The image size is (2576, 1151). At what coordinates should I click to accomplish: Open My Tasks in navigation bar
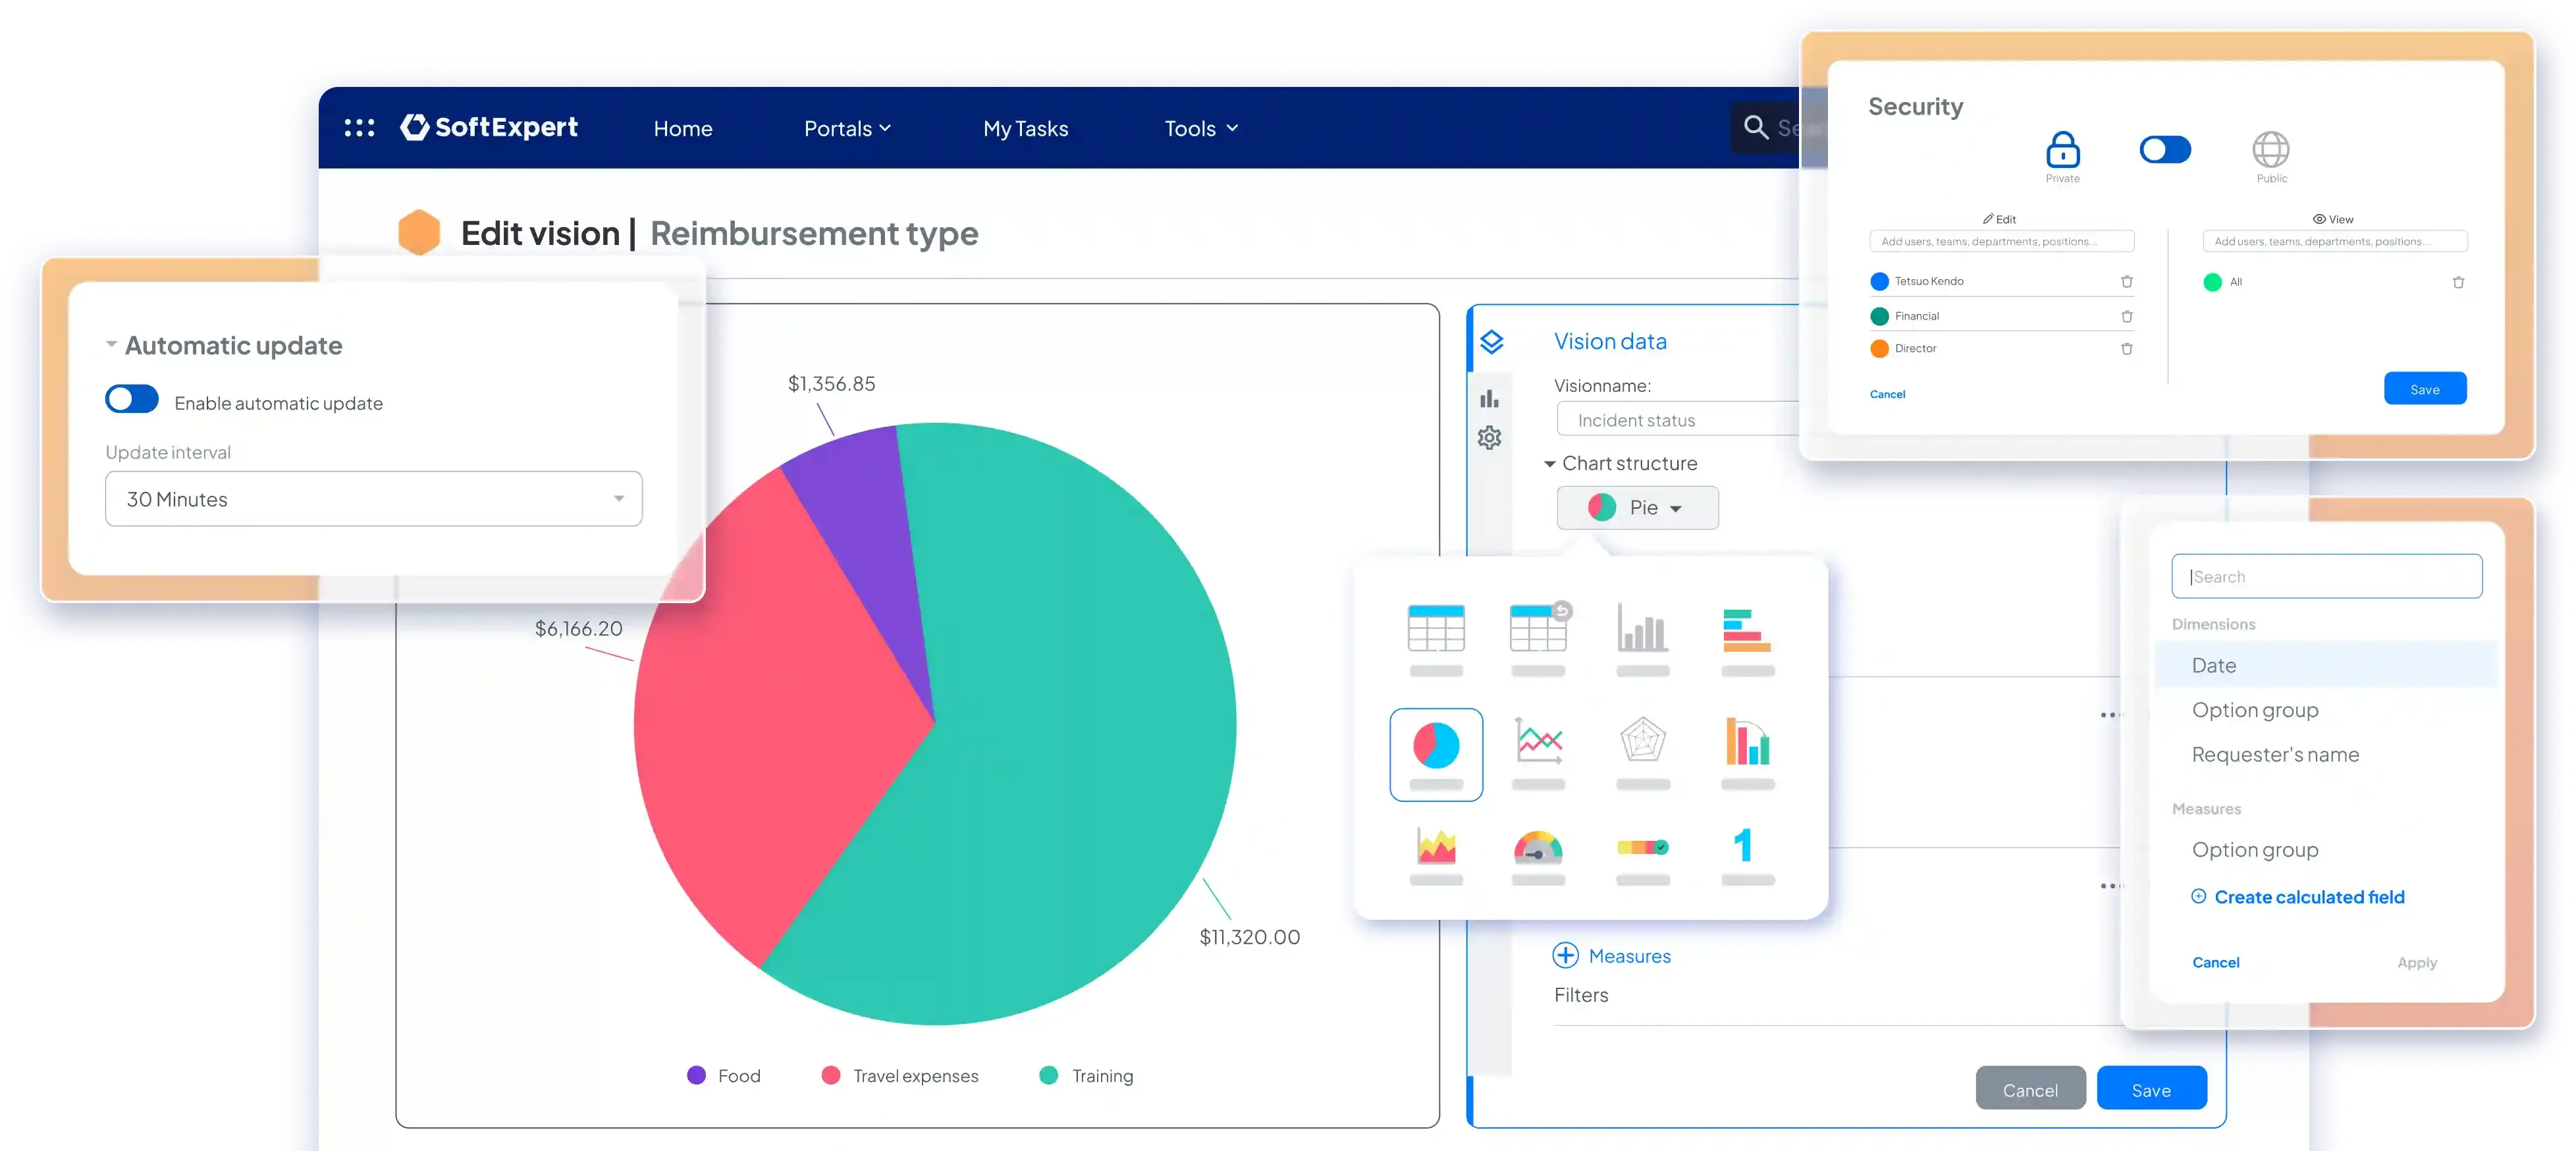(1025, 129)
